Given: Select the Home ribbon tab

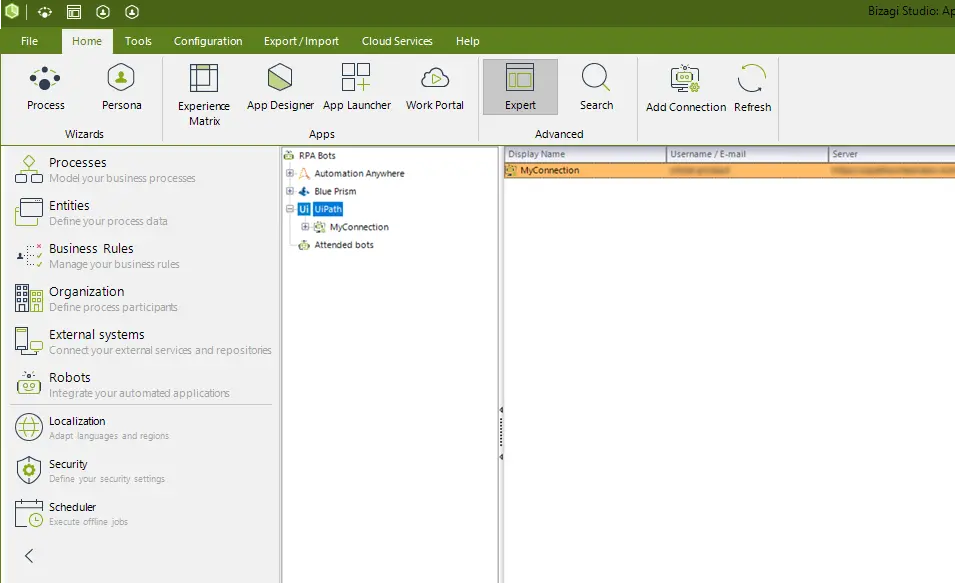Looking at the screenshot, I should (87, 41).
